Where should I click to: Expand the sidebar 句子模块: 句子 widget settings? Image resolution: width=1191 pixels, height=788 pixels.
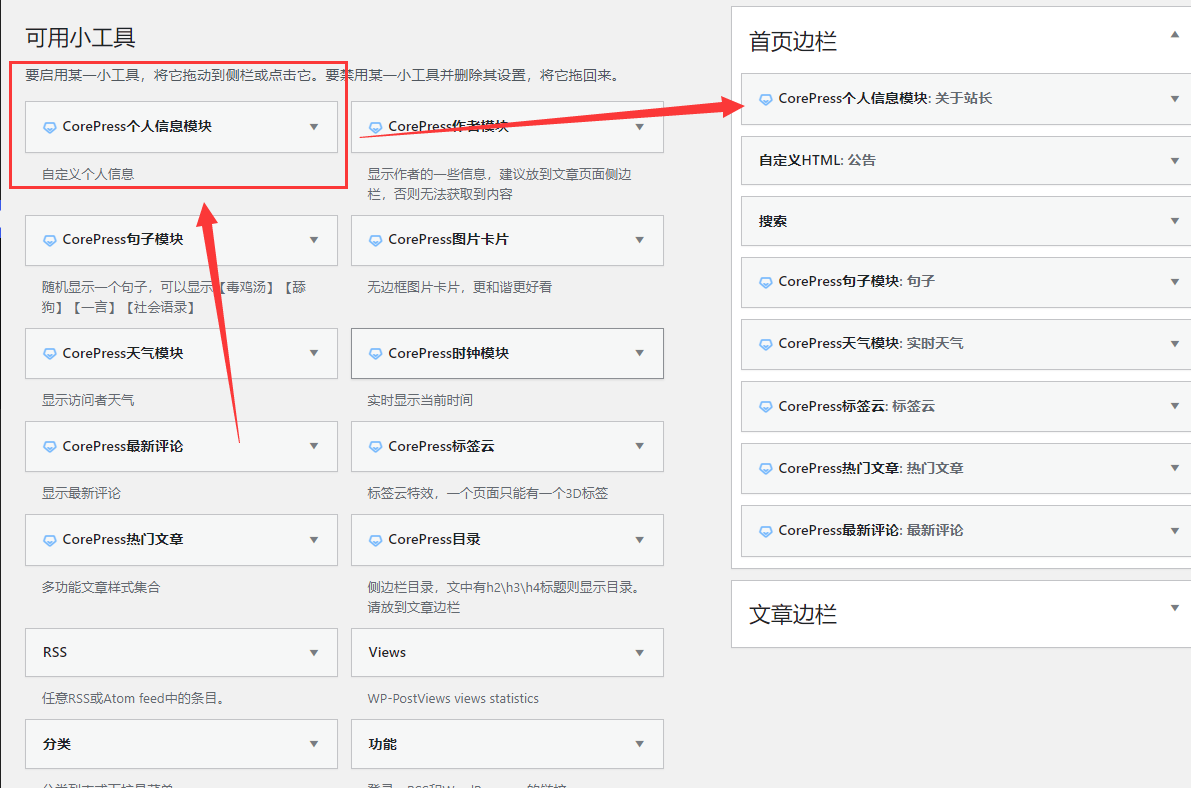click(1174, 282)
